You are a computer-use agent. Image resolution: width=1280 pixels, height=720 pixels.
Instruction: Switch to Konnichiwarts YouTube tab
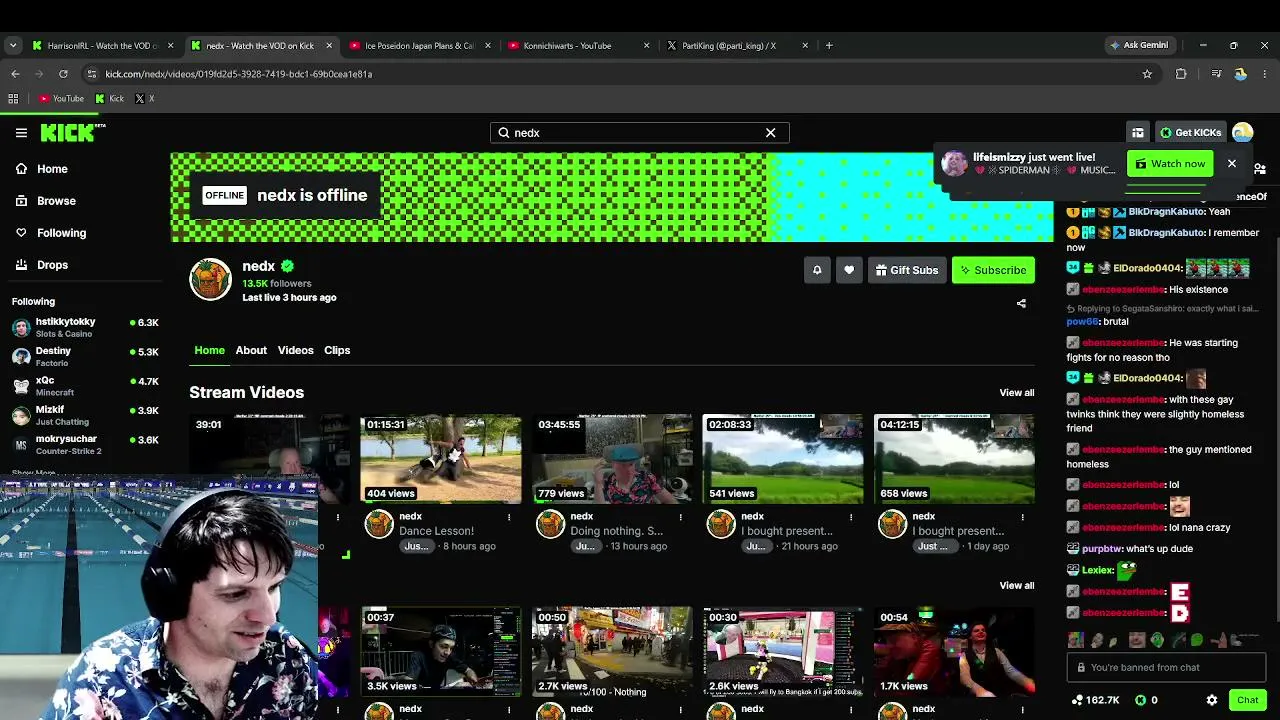point(578,45)
